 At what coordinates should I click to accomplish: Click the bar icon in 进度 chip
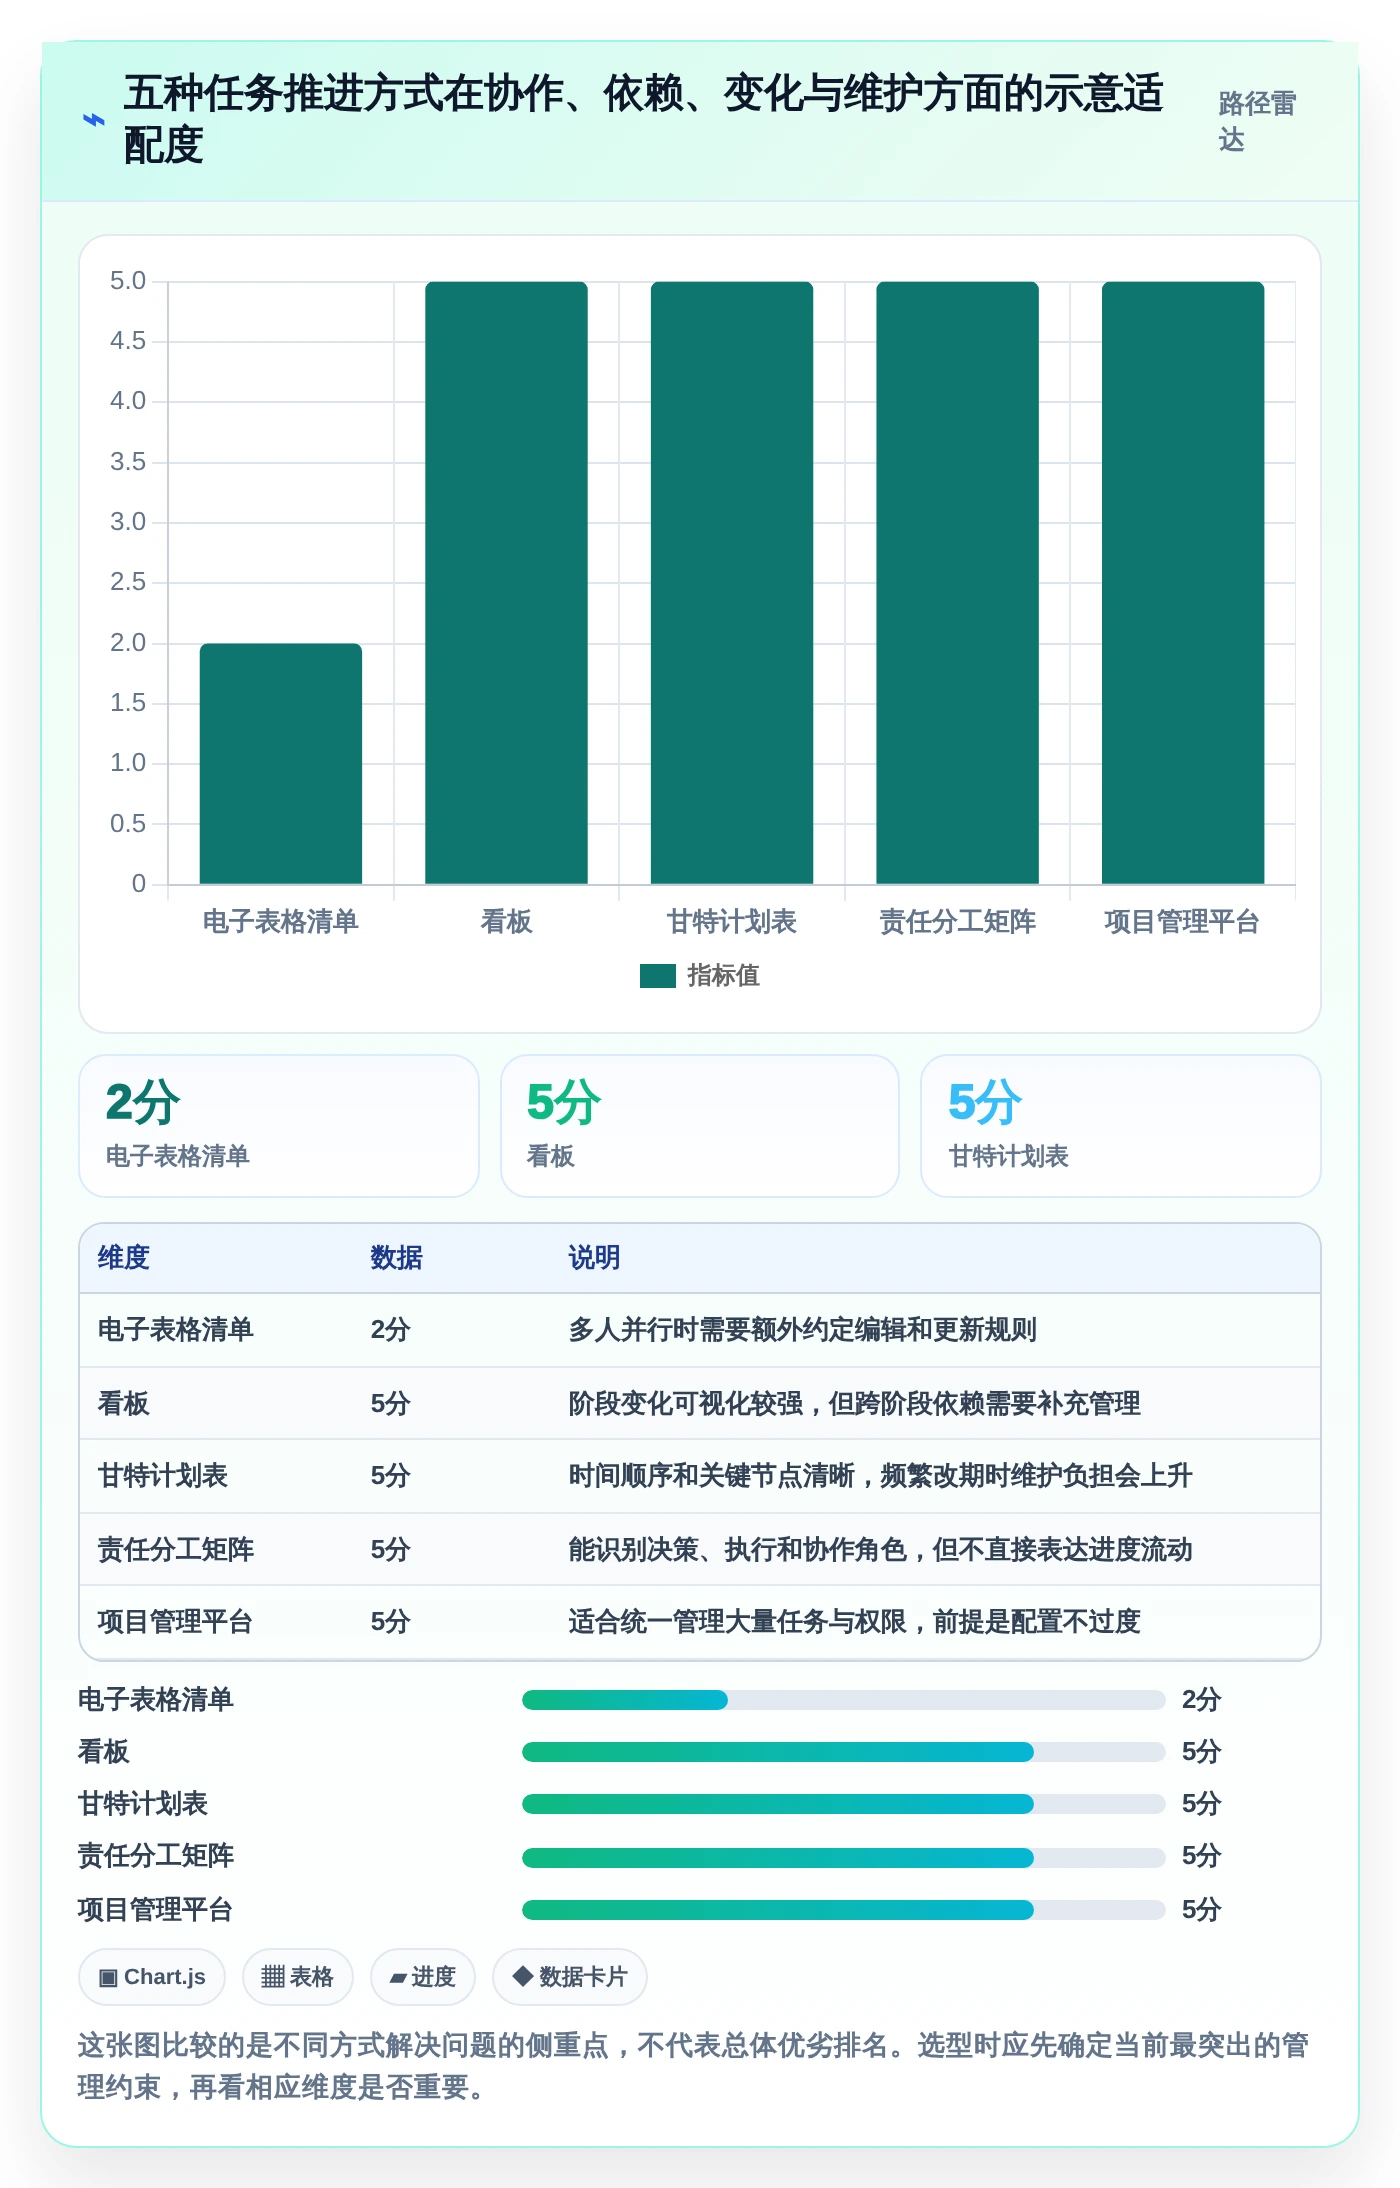coord(398,1978)
